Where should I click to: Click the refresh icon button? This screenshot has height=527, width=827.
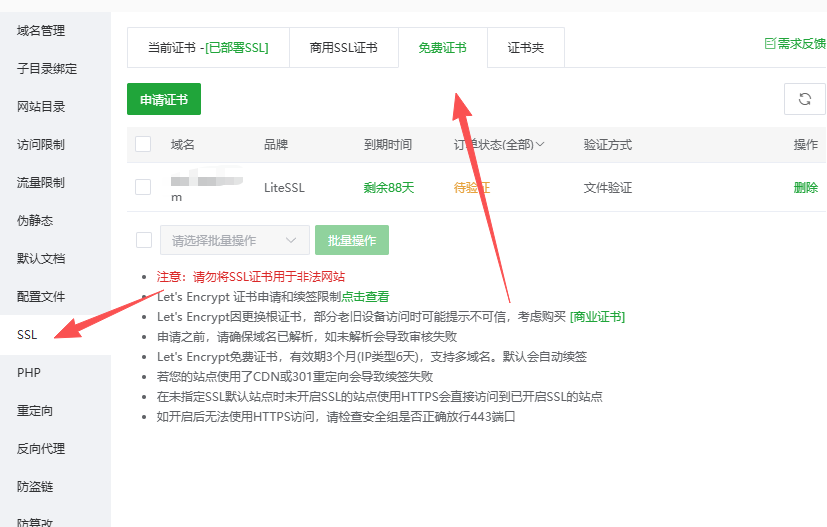(x=804, y=99)
